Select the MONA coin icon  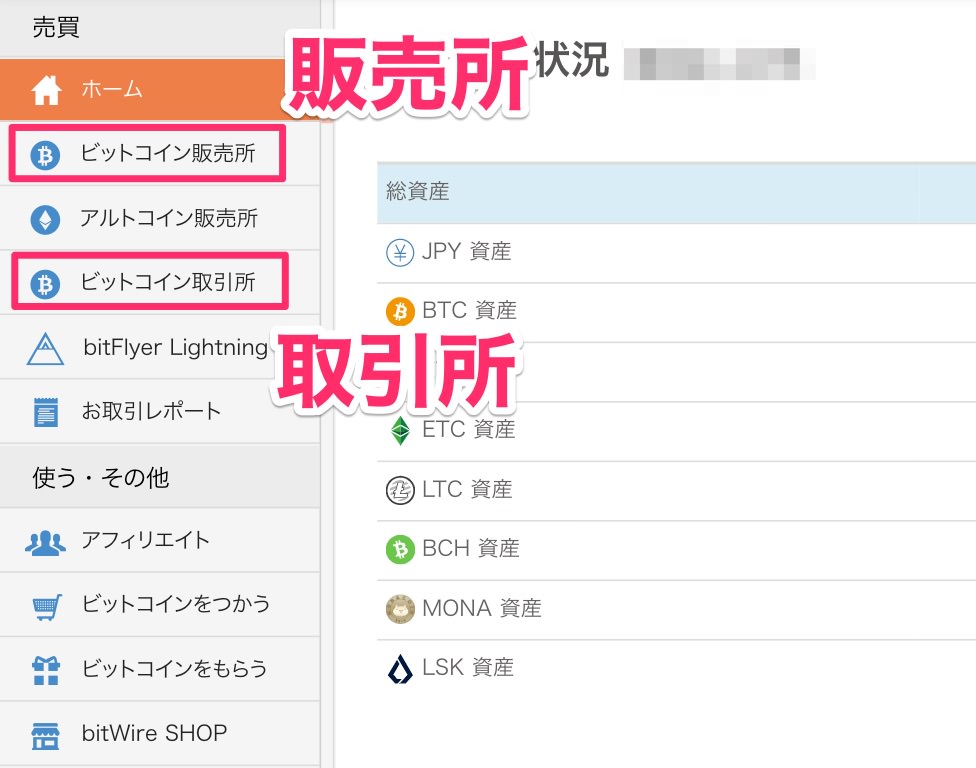pos(400,609)
